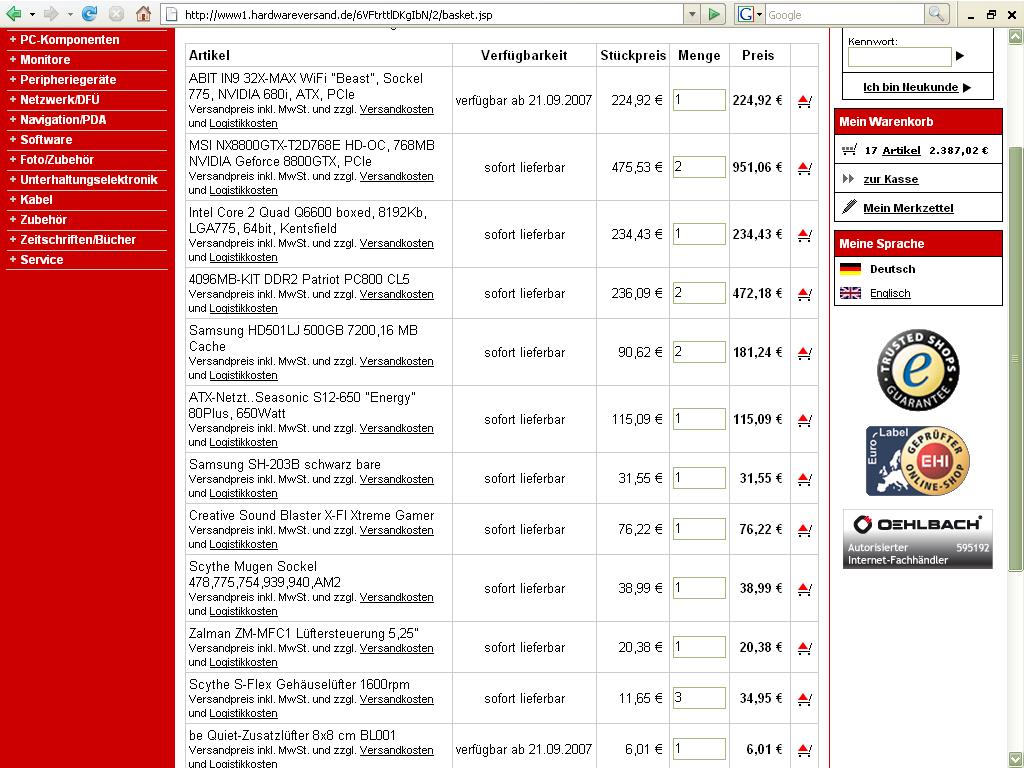Image resolution: width=1024 pixels, height=768 pixels.
Task: Click the Trusted Shops Guarantee seal
Action: 918,370
